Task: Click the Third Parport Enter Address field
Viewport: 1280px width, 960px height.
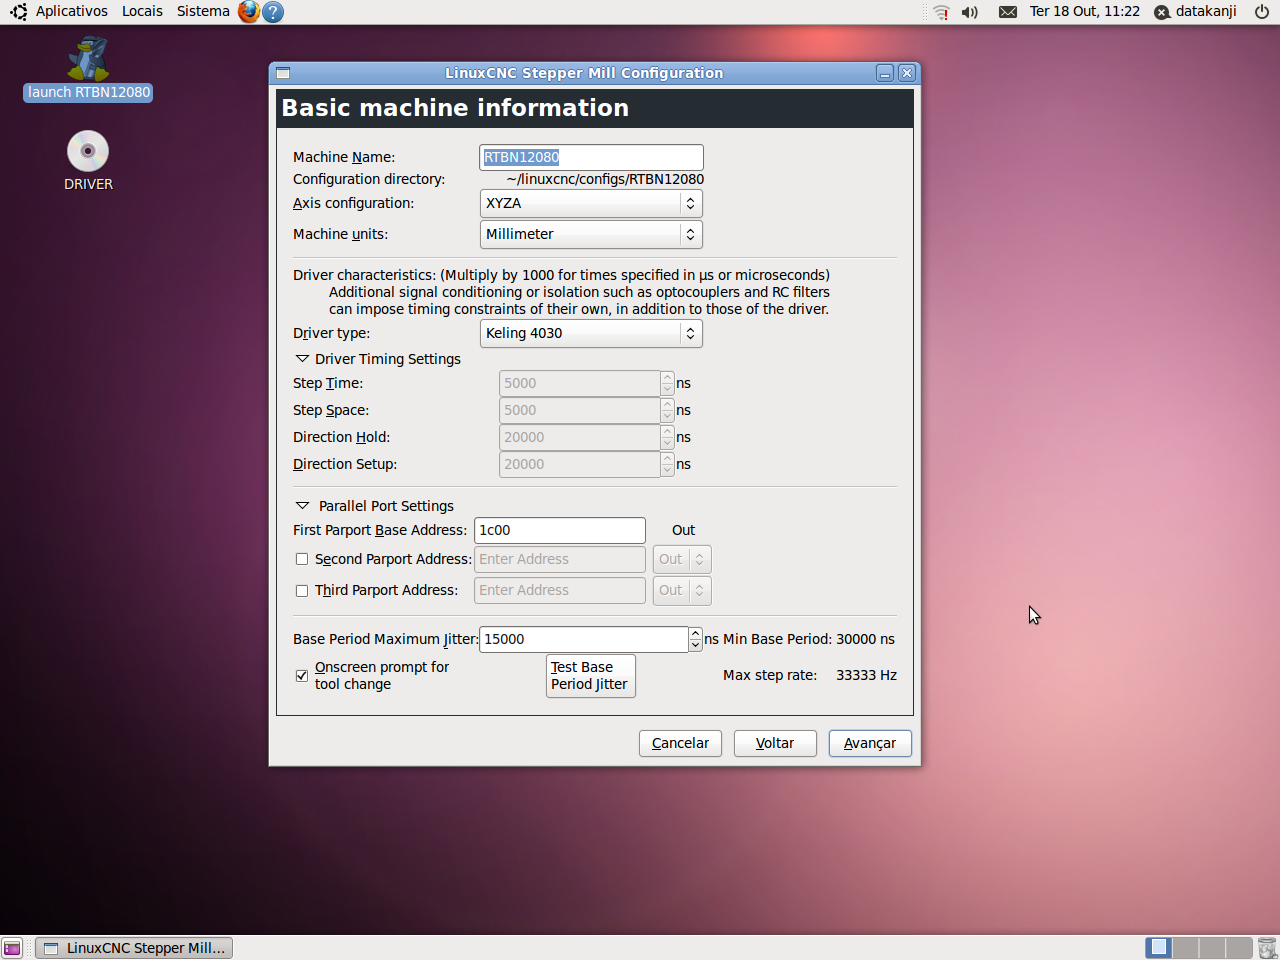Action: 560,591
